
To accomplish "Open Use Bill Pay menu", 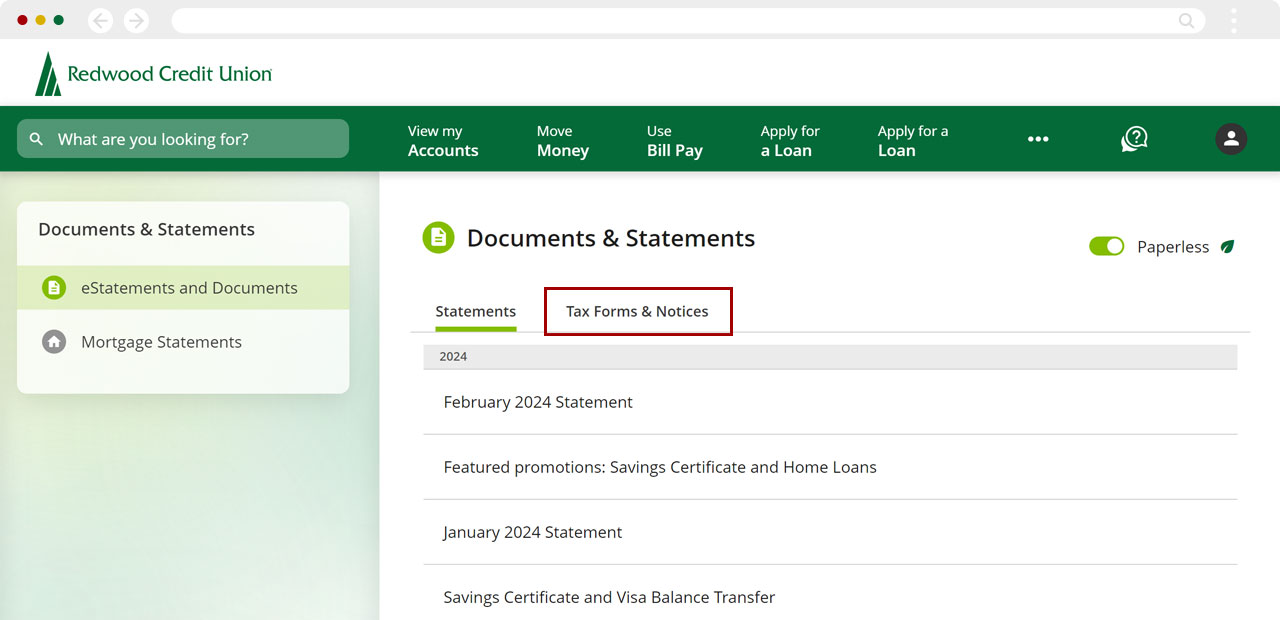I will point(675,141).
